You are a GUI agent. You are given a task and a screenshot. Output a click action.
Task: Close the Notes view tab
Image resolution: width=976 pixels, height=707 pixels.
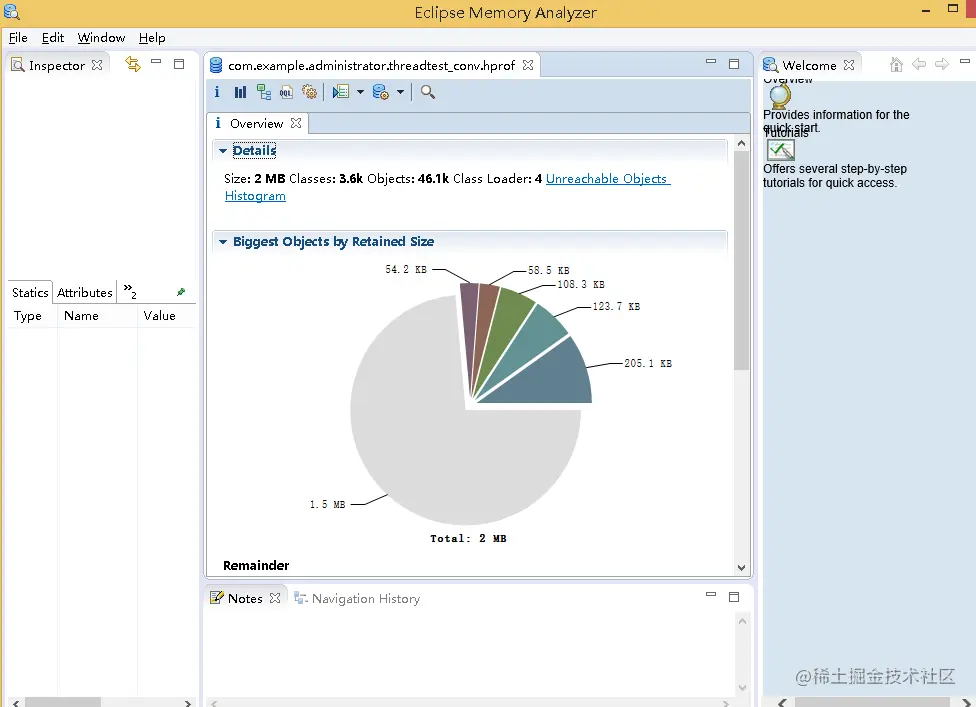click(x=275, y=597)
